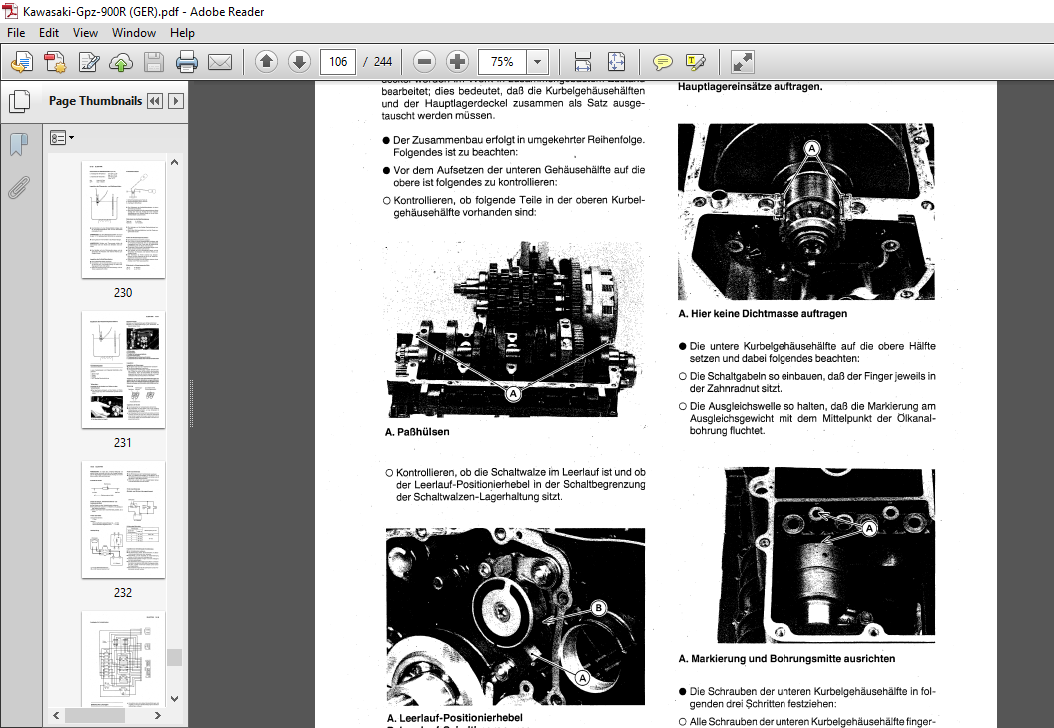Click the sign or edit document icon
The image size is (1054, 728).
[x=89, y=63]
